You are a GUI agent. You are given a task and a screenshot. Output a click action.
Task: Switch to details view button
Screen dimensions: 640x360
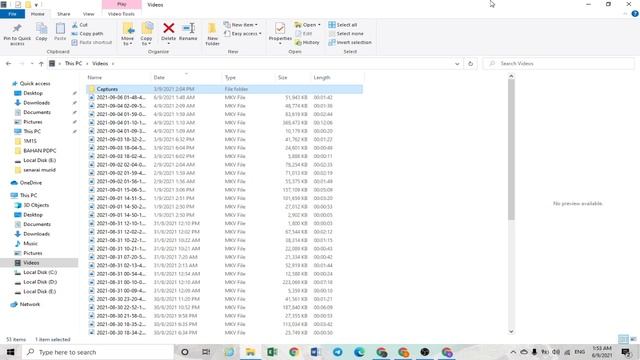[x=623, y=339]
